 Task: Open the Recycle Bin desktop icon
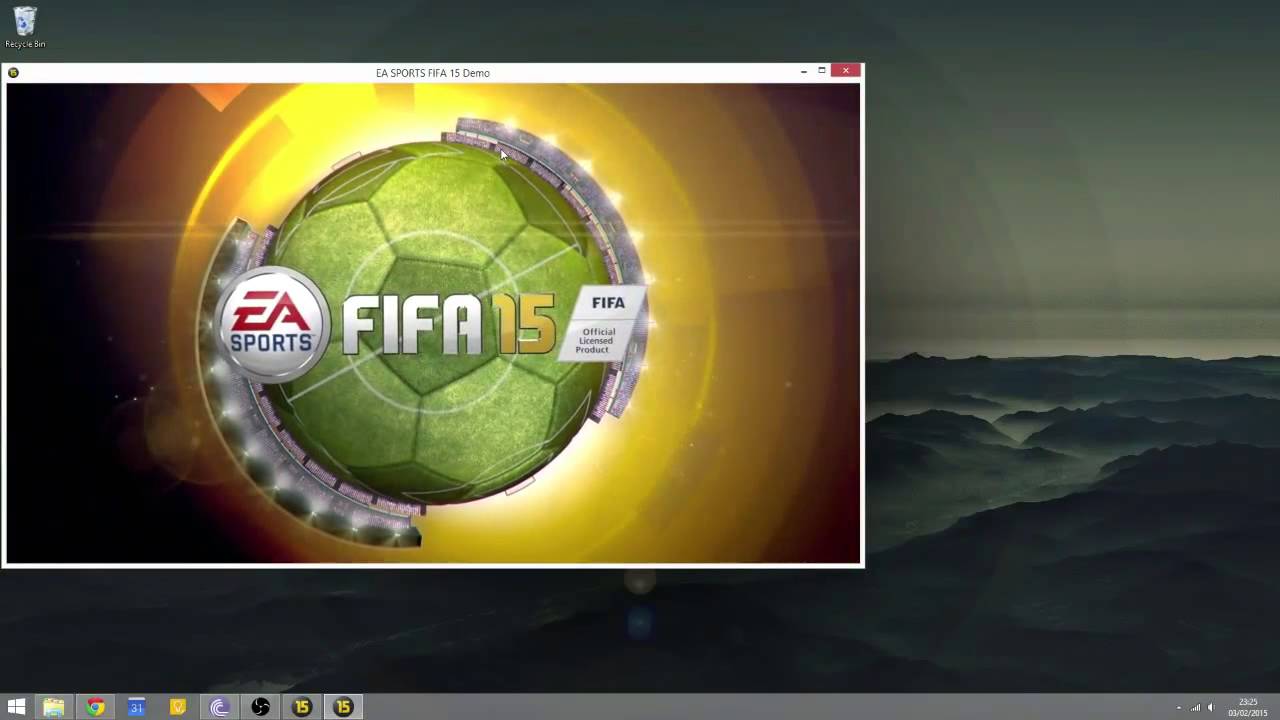(25, 27)
